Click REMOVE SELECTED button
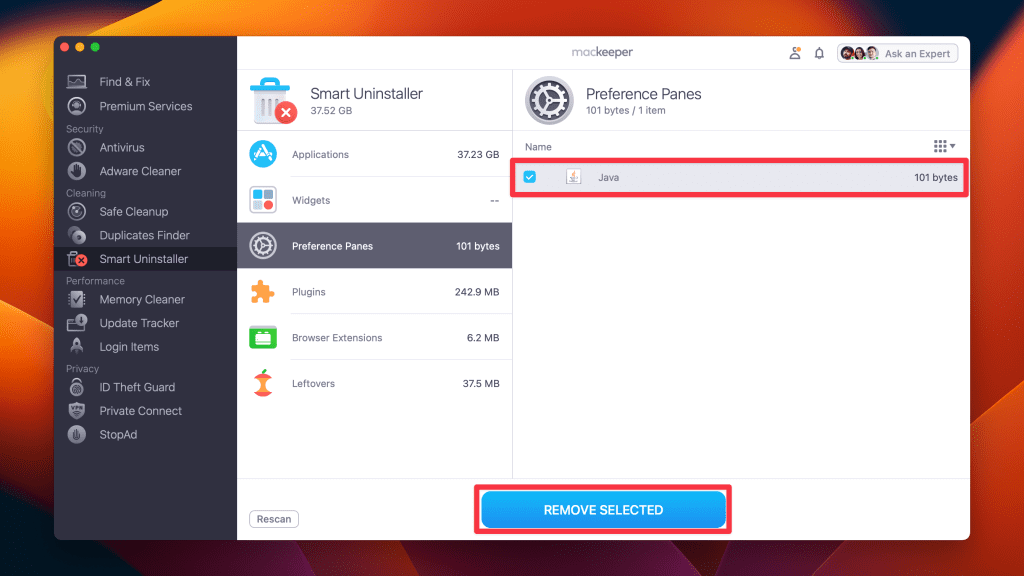Viewport: 1024px width, 576px height. pyautogui.click(x=603, y=509)
